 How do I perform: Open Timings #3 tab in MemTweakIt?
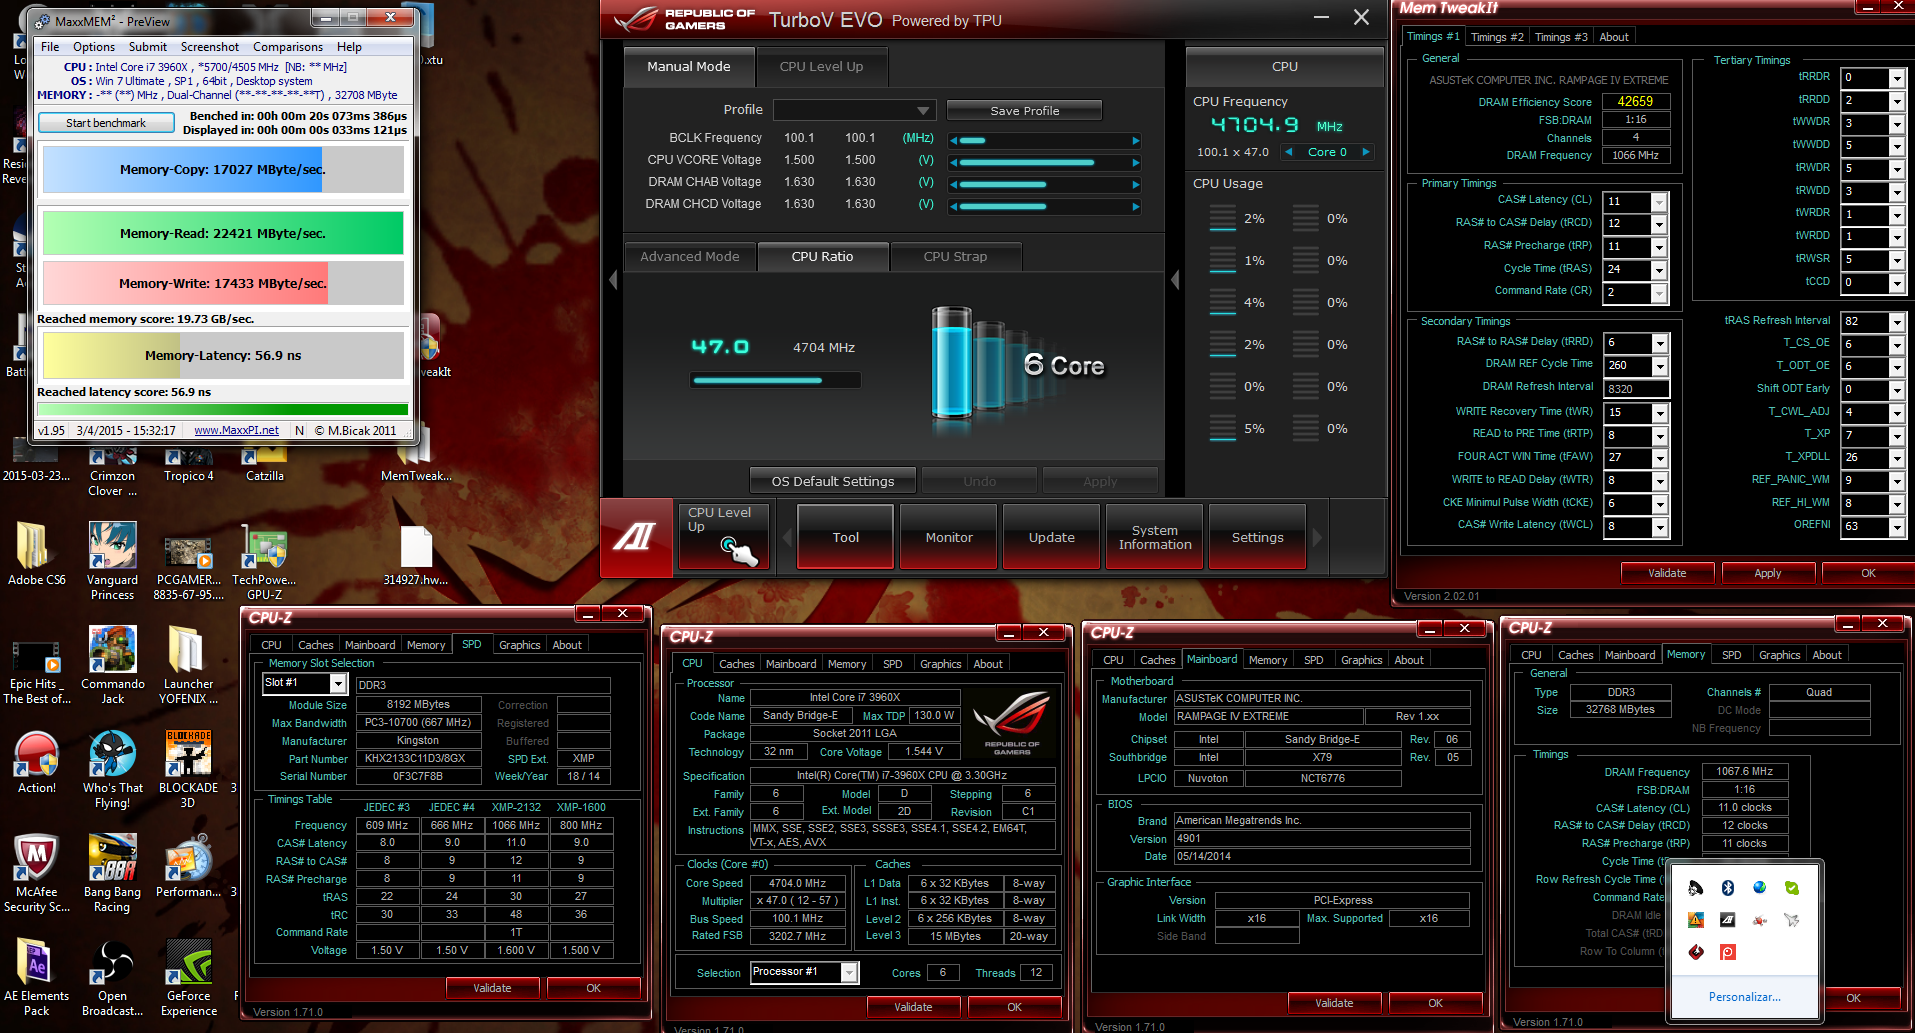[1561, 37]
